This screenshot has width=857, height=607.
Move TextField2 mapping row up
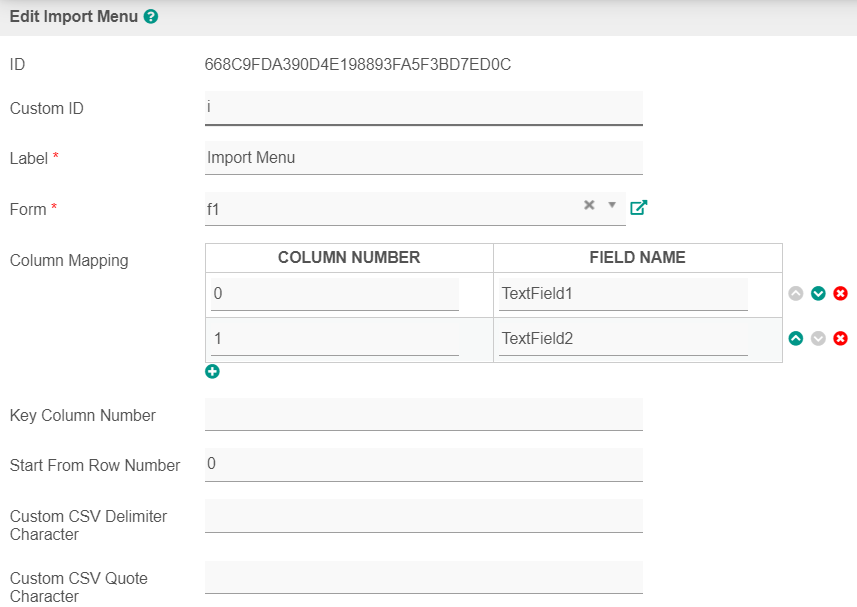coord(796,339)
